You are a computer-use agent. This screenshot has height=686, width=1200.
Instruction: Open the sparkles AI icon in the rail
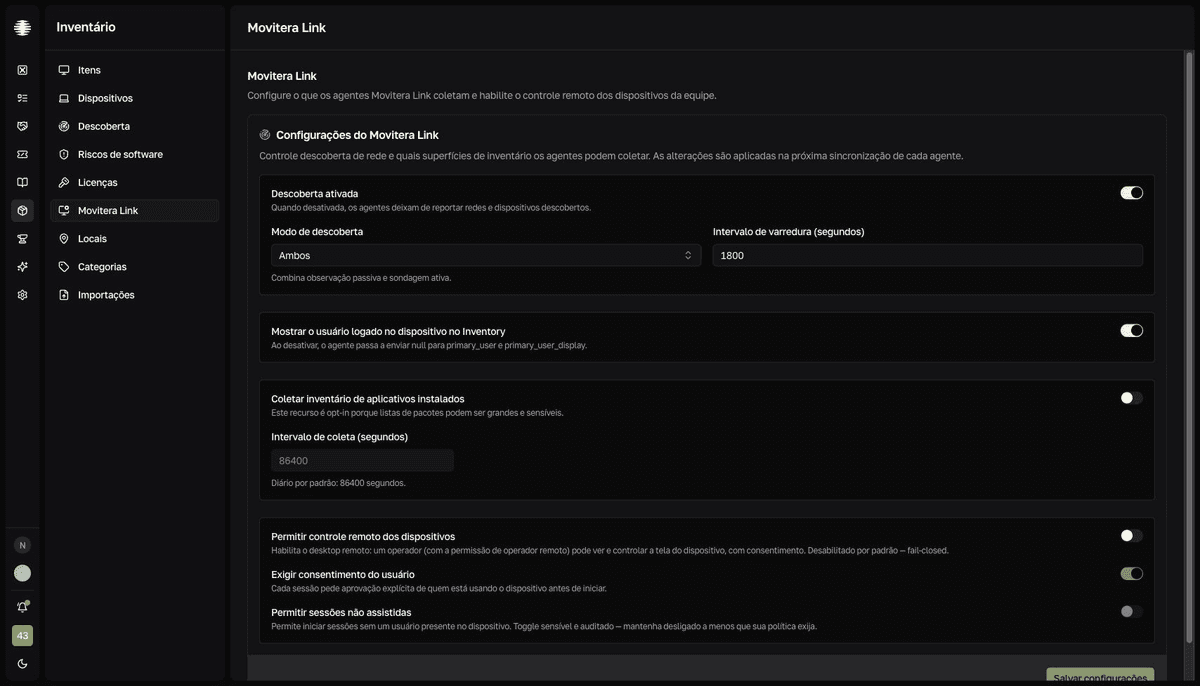22,267
